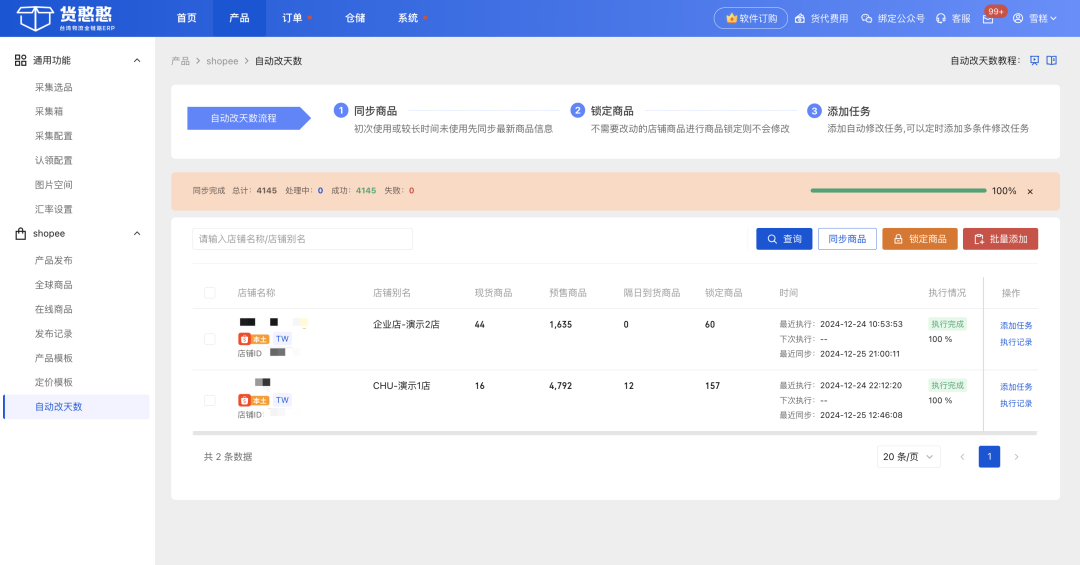Image resolution: width=1080 pixels, height=565 pixels.
Task: Select 定价模板 in sidebar
Action: pyautogui.click(x=54, y=382)
